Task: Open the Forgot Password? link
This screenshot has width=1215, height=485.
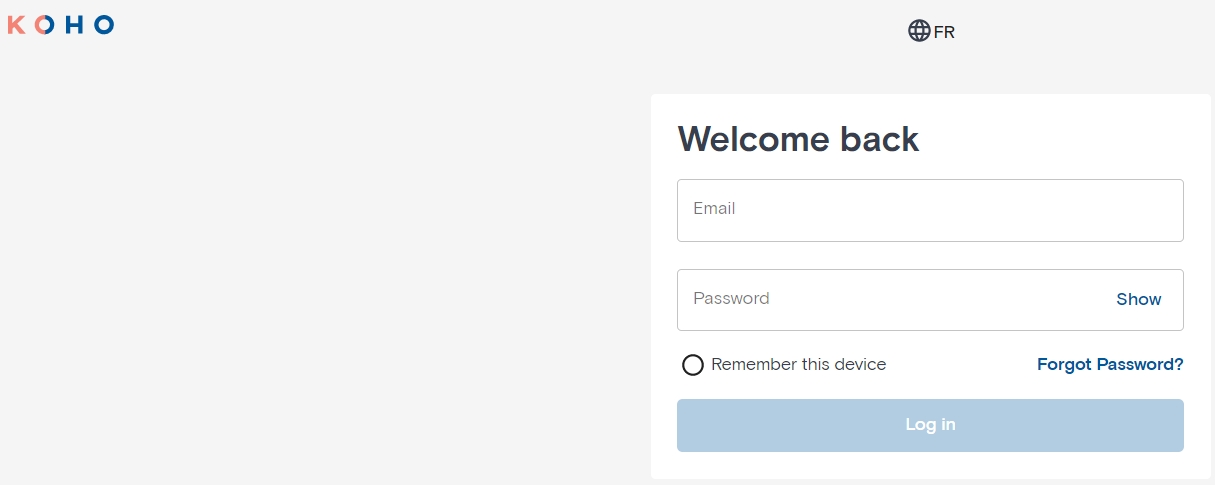Action: point(1110,364)
